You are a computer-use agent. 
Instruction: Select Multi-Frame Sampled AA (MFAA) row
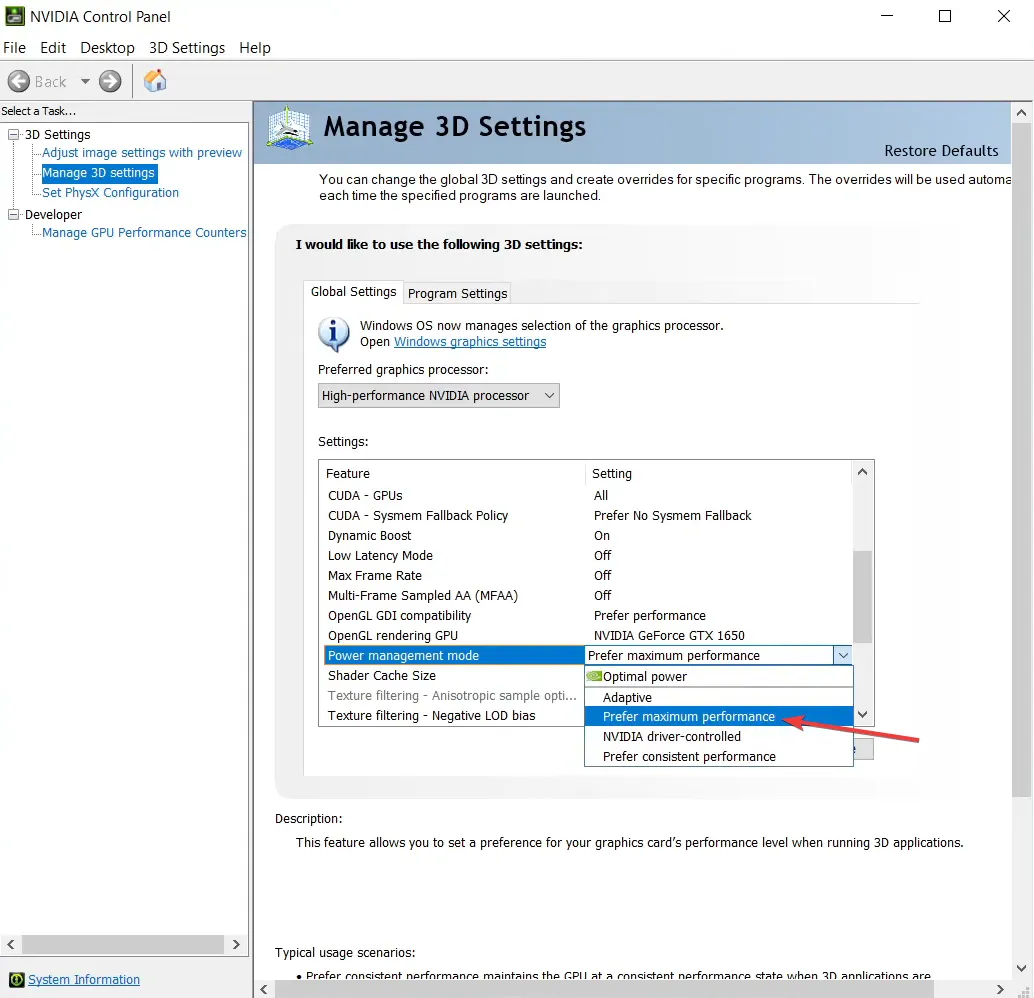coord(588,596)
